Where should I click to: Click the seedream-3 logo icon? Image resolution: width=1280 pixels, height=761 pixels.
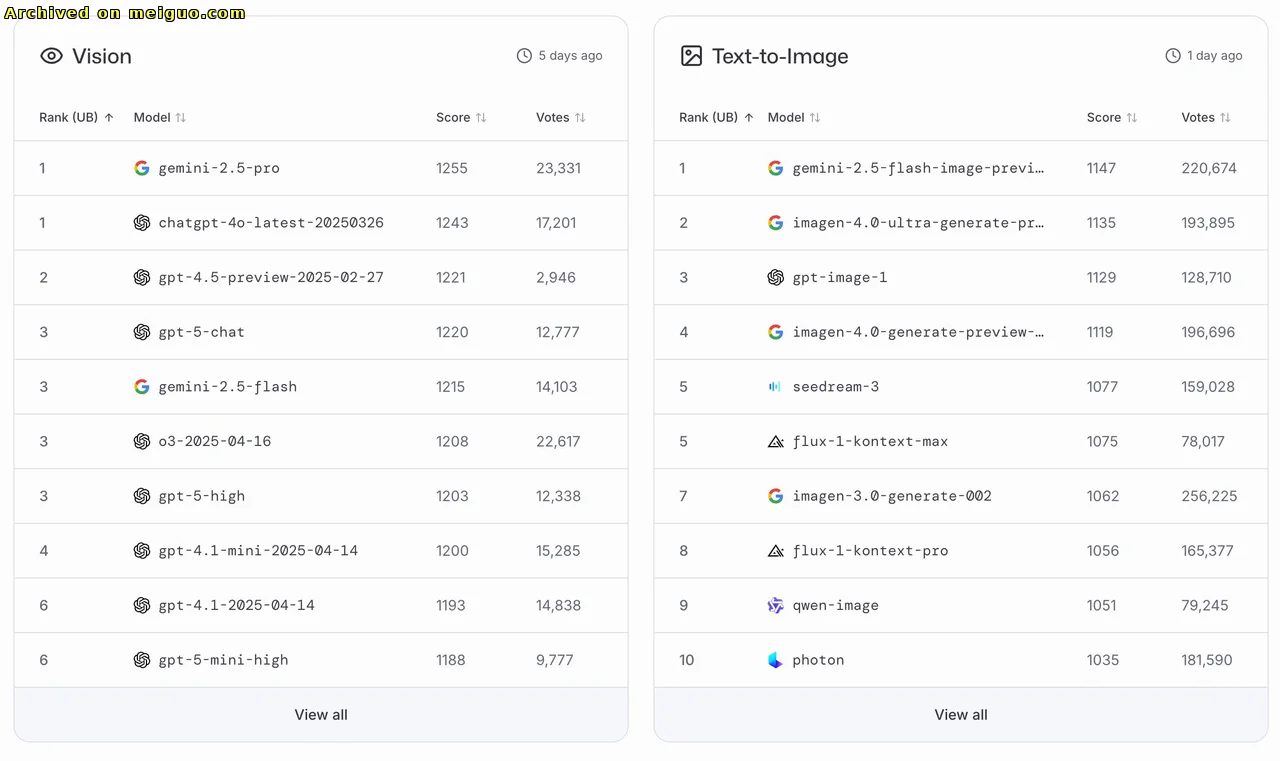776,387
